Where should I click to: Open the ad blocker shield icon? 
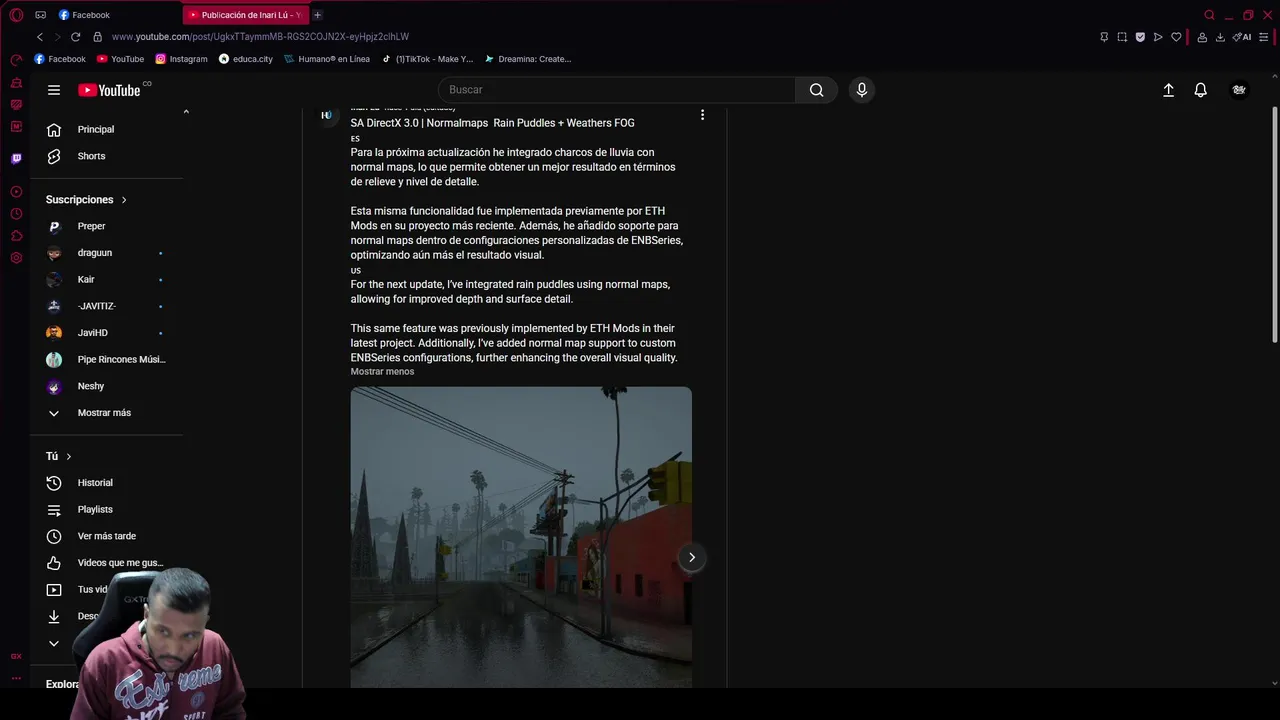coord(1140,37)
